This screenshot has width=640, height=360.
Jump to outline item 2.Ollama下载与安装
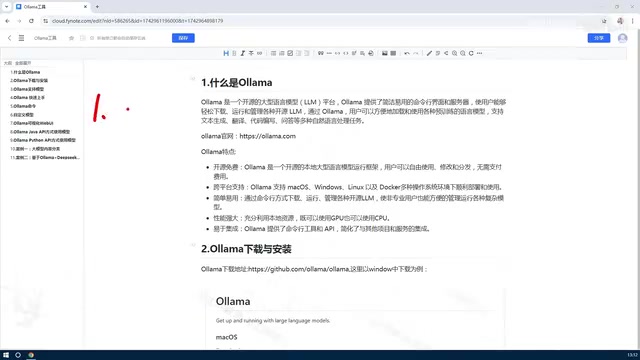point(29,81)
